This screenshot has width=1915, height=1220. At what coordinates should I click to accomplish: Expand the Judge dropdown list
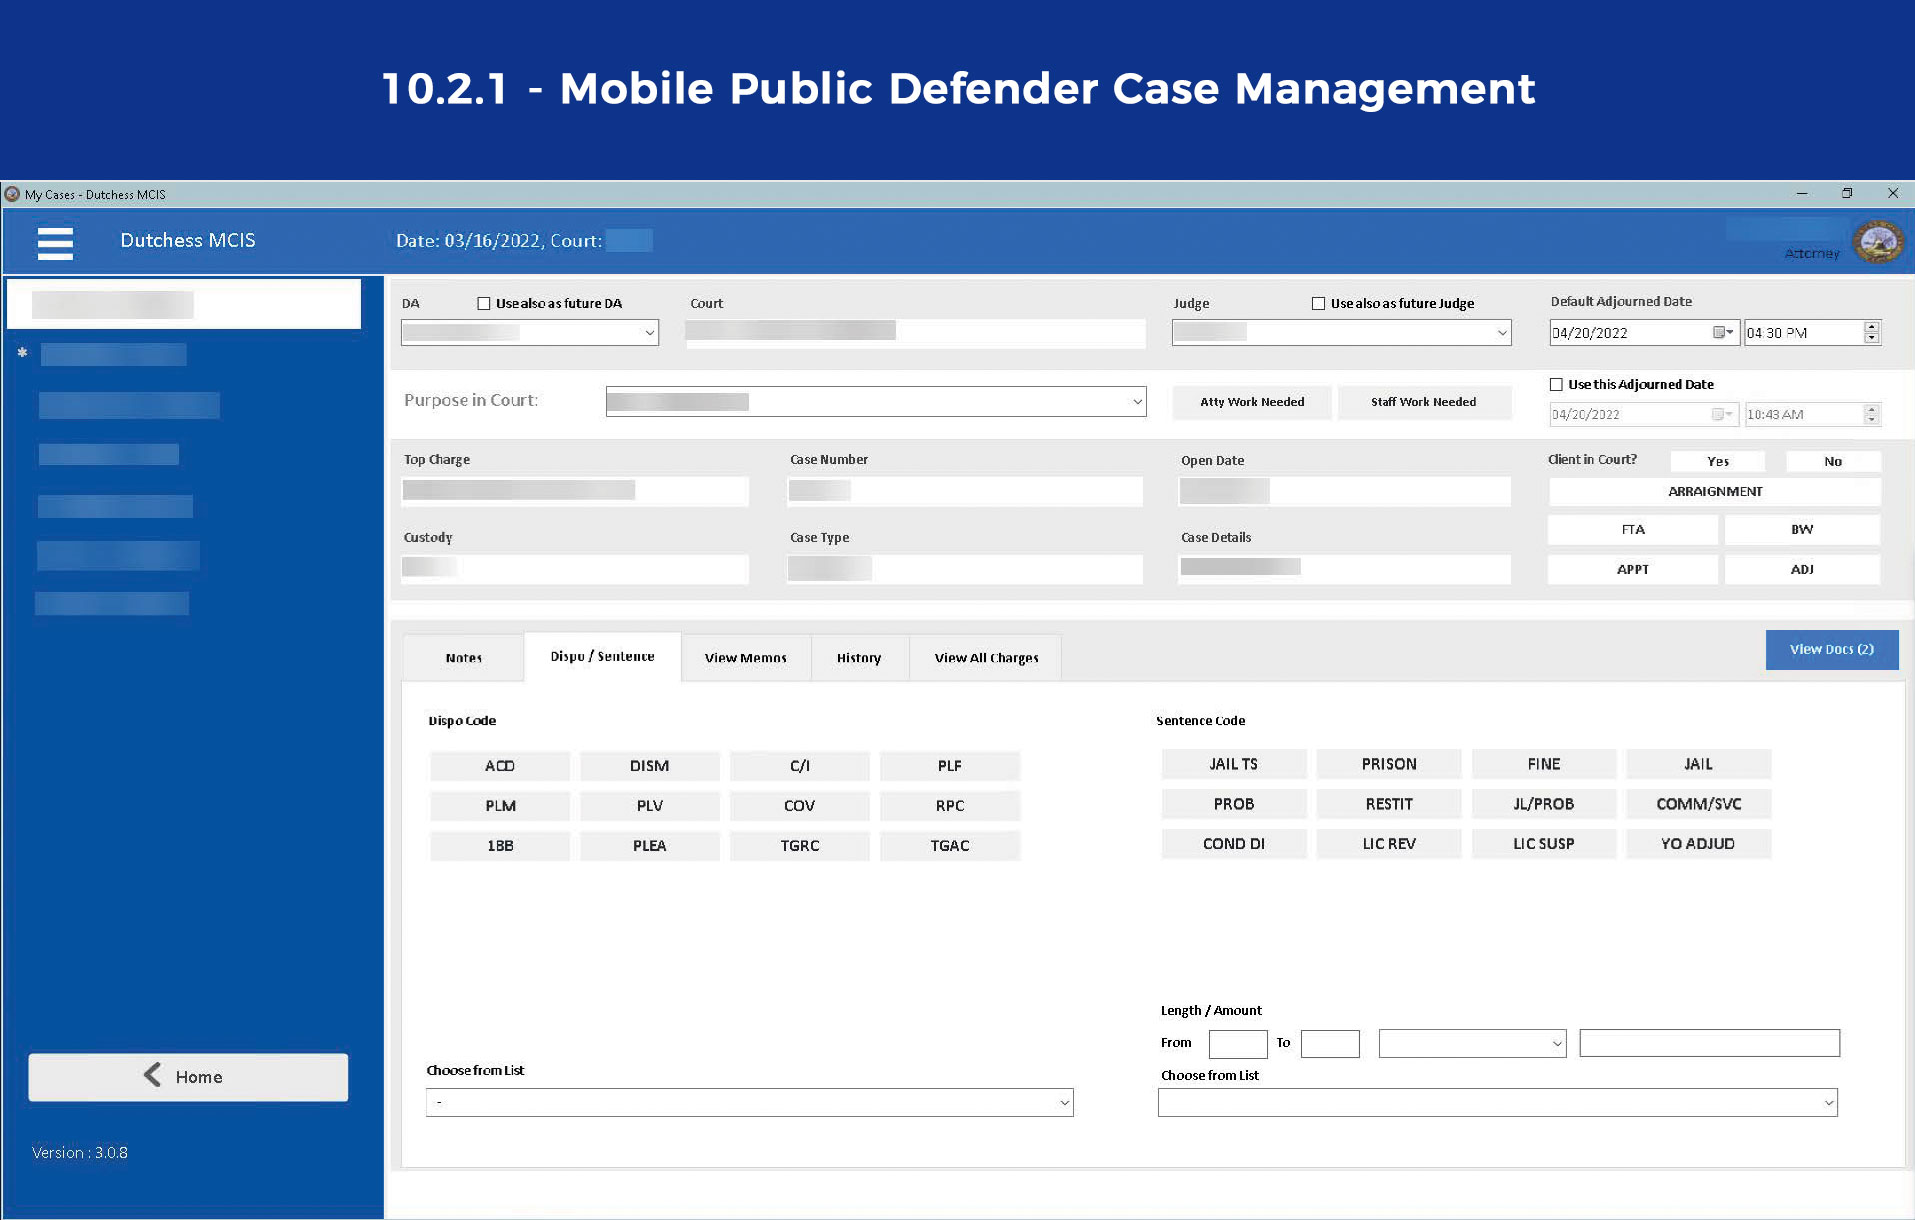click(1501, 333)
